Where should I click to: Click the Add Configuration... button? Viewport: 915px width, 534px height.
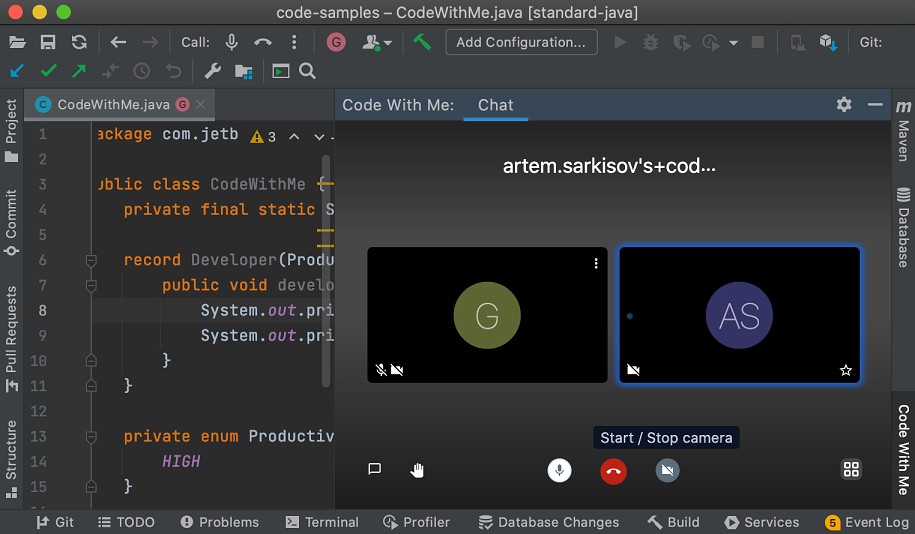[x=521, y=42]
